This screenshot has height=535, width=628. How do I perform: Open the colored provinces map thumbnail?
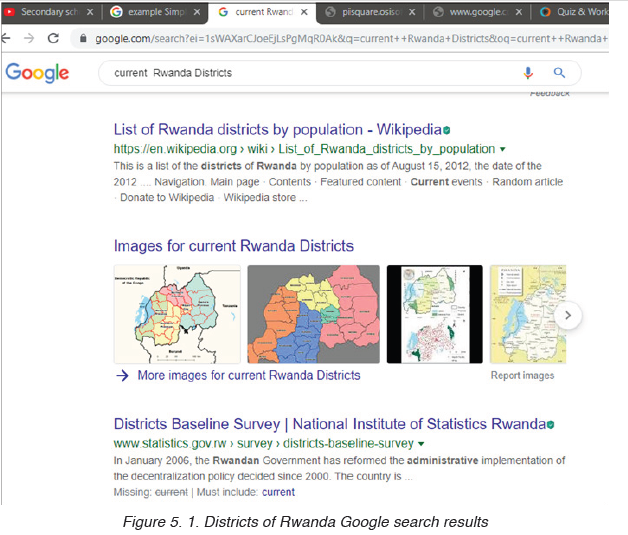(x=314, y=314)
